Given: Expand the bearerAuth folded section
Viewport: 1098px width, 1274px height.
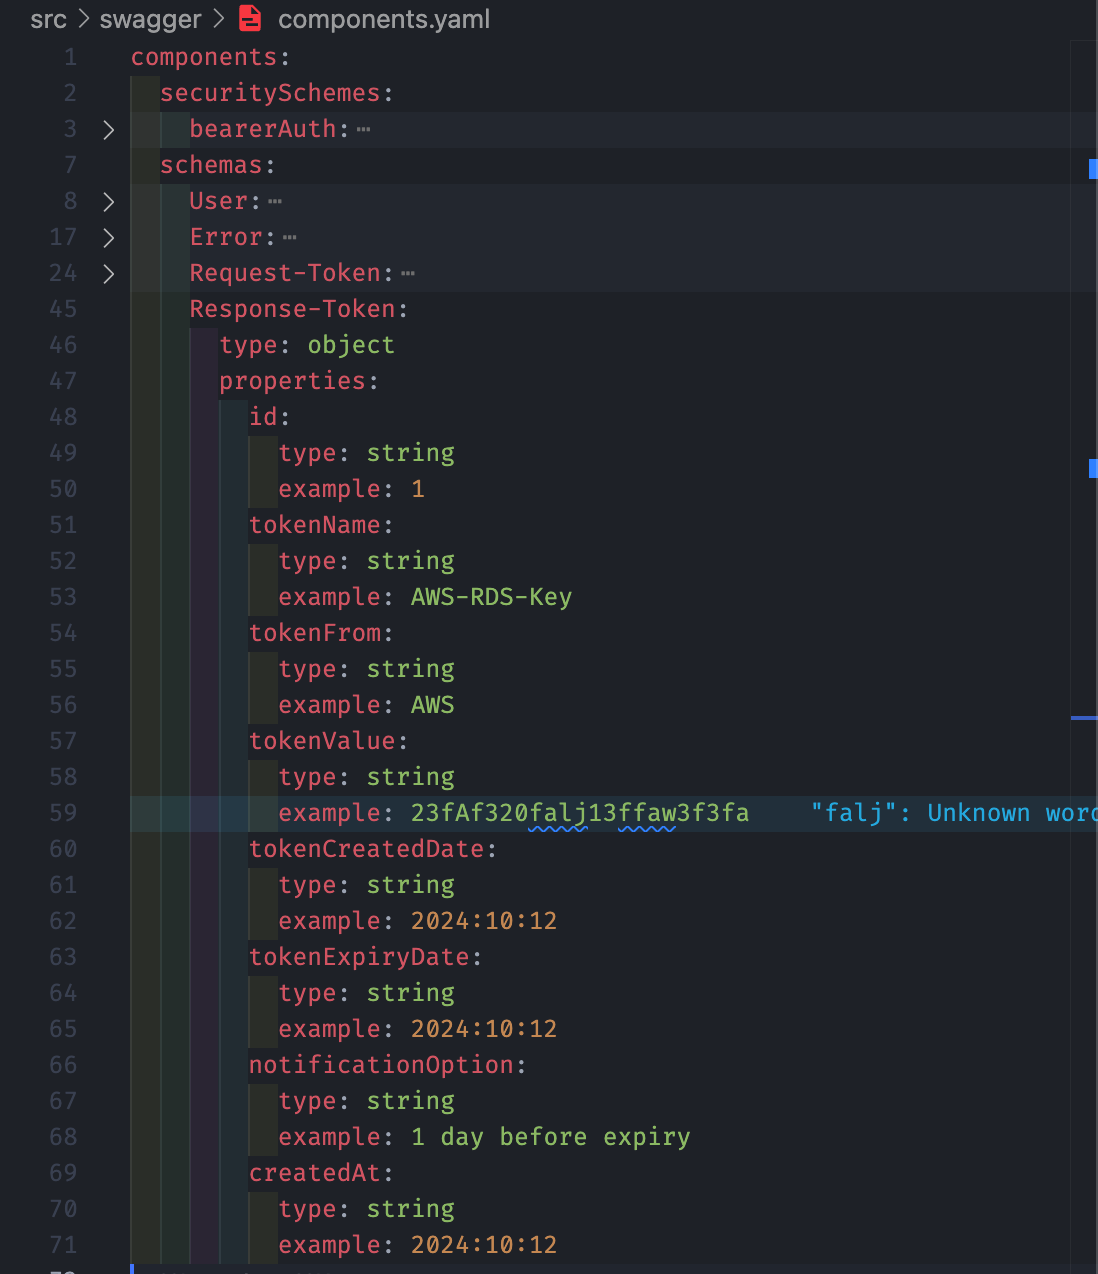Looking at the screenshot, I should coord(108,129).
